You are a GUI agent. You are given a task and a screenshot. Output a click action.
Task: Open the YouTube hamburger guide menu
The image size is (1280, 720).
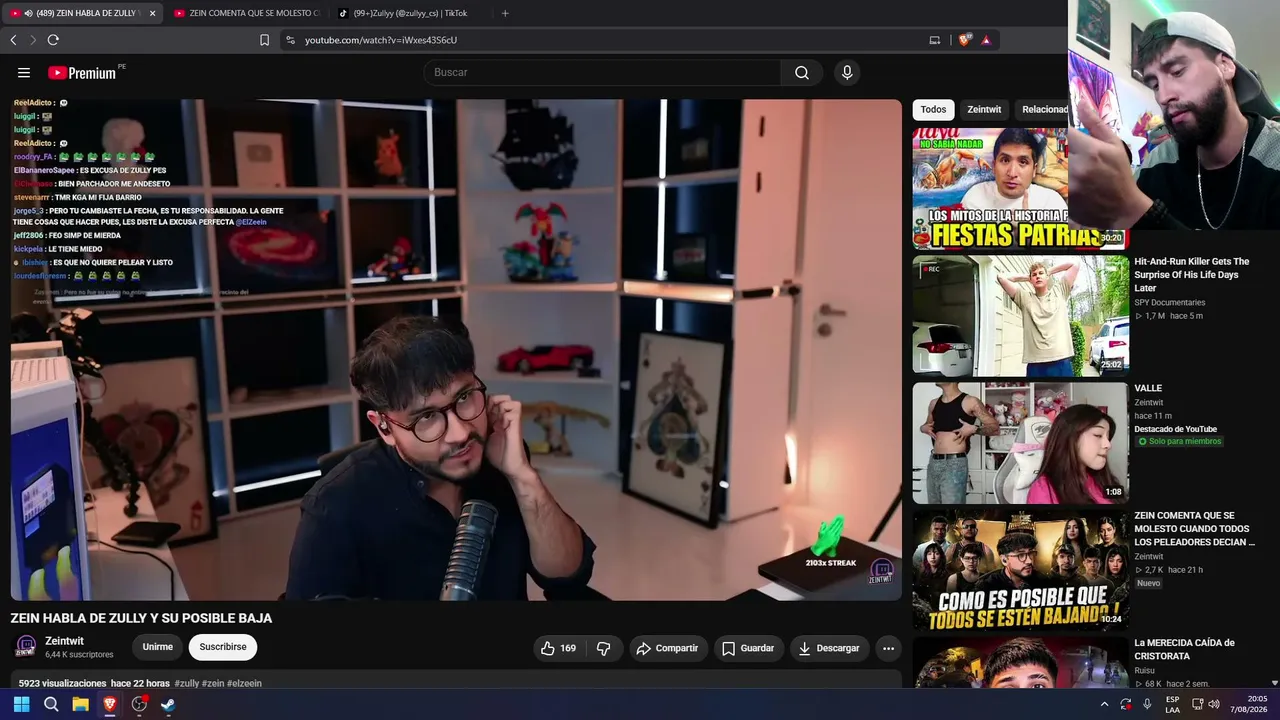click(x=24, y=72)
